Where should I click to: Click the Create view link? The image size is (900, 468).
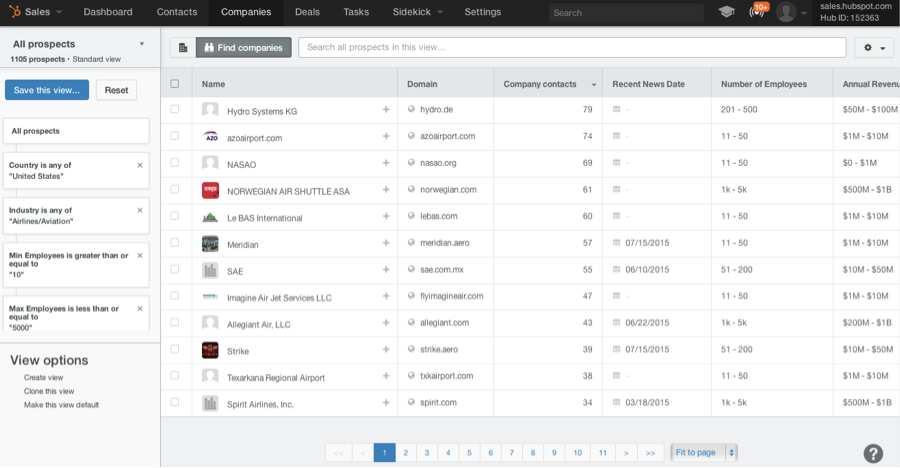tap(44, 378)
